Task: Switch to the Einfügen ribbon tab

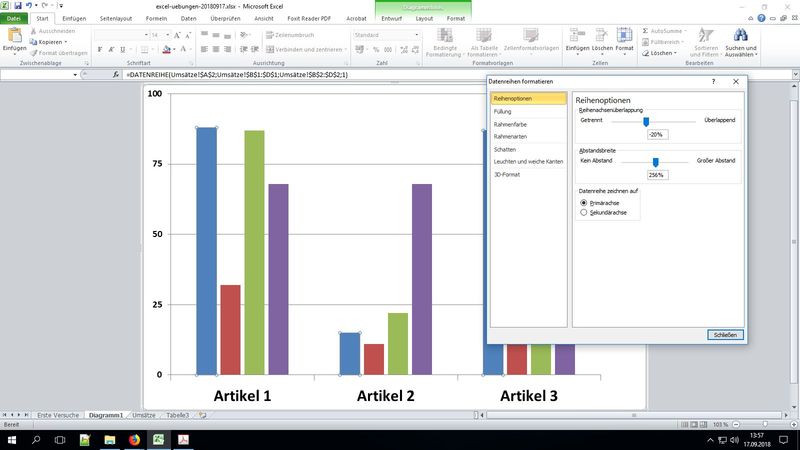Action: 74,18
